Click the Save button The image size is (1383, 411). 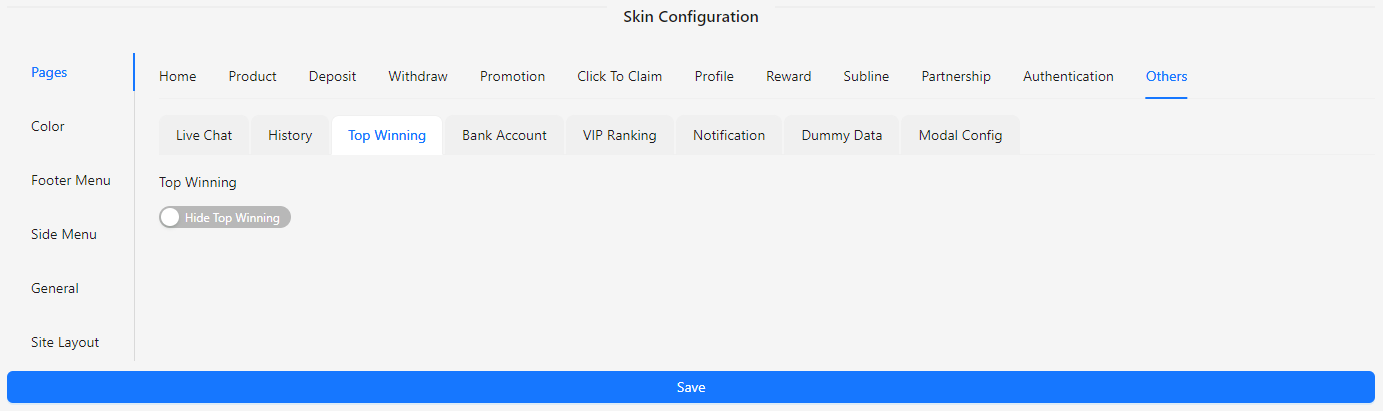pos(691,387)
